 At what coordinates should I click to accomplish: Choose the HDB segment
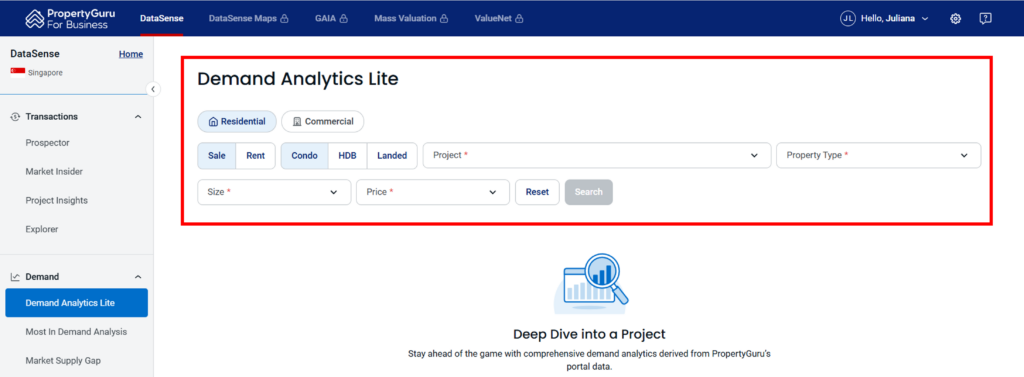pos(347,156)
